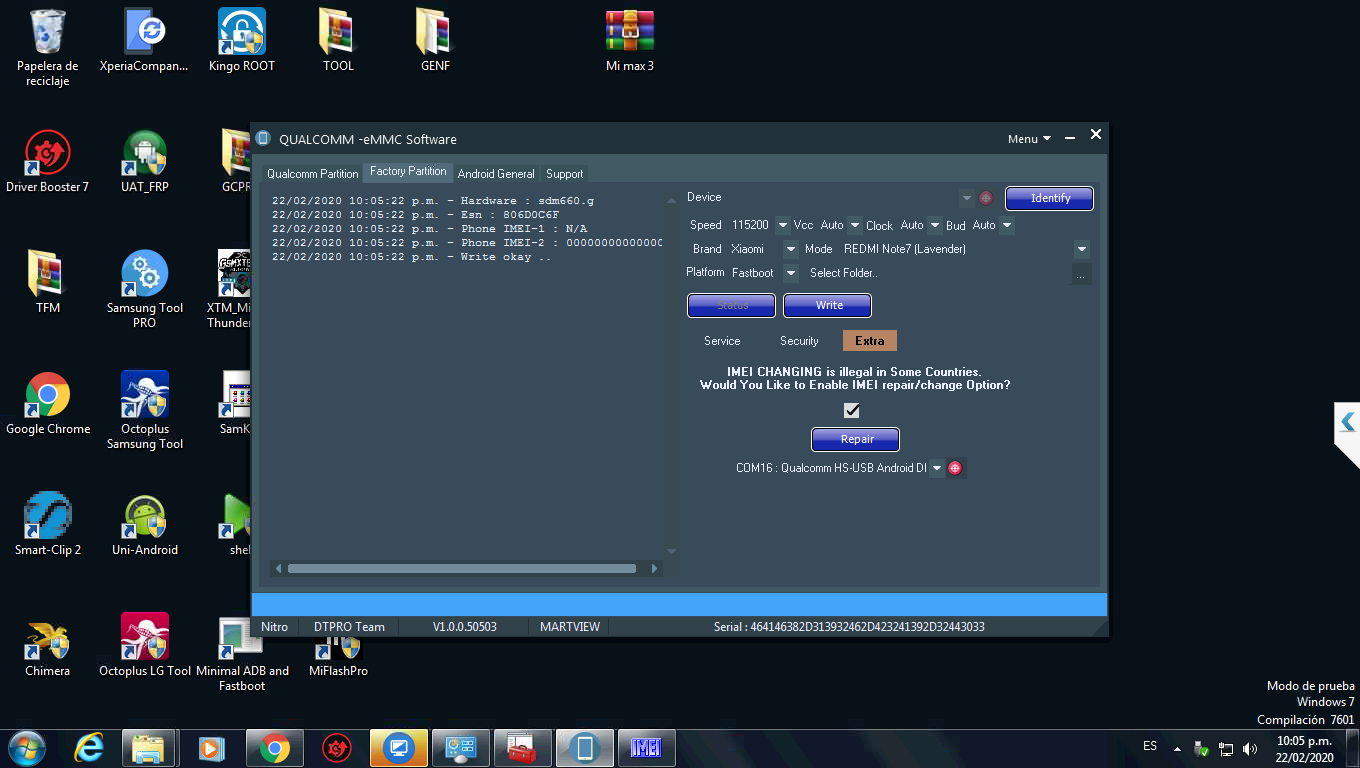Expand the Vcc Auto dropdown

[x=855, y=225]
